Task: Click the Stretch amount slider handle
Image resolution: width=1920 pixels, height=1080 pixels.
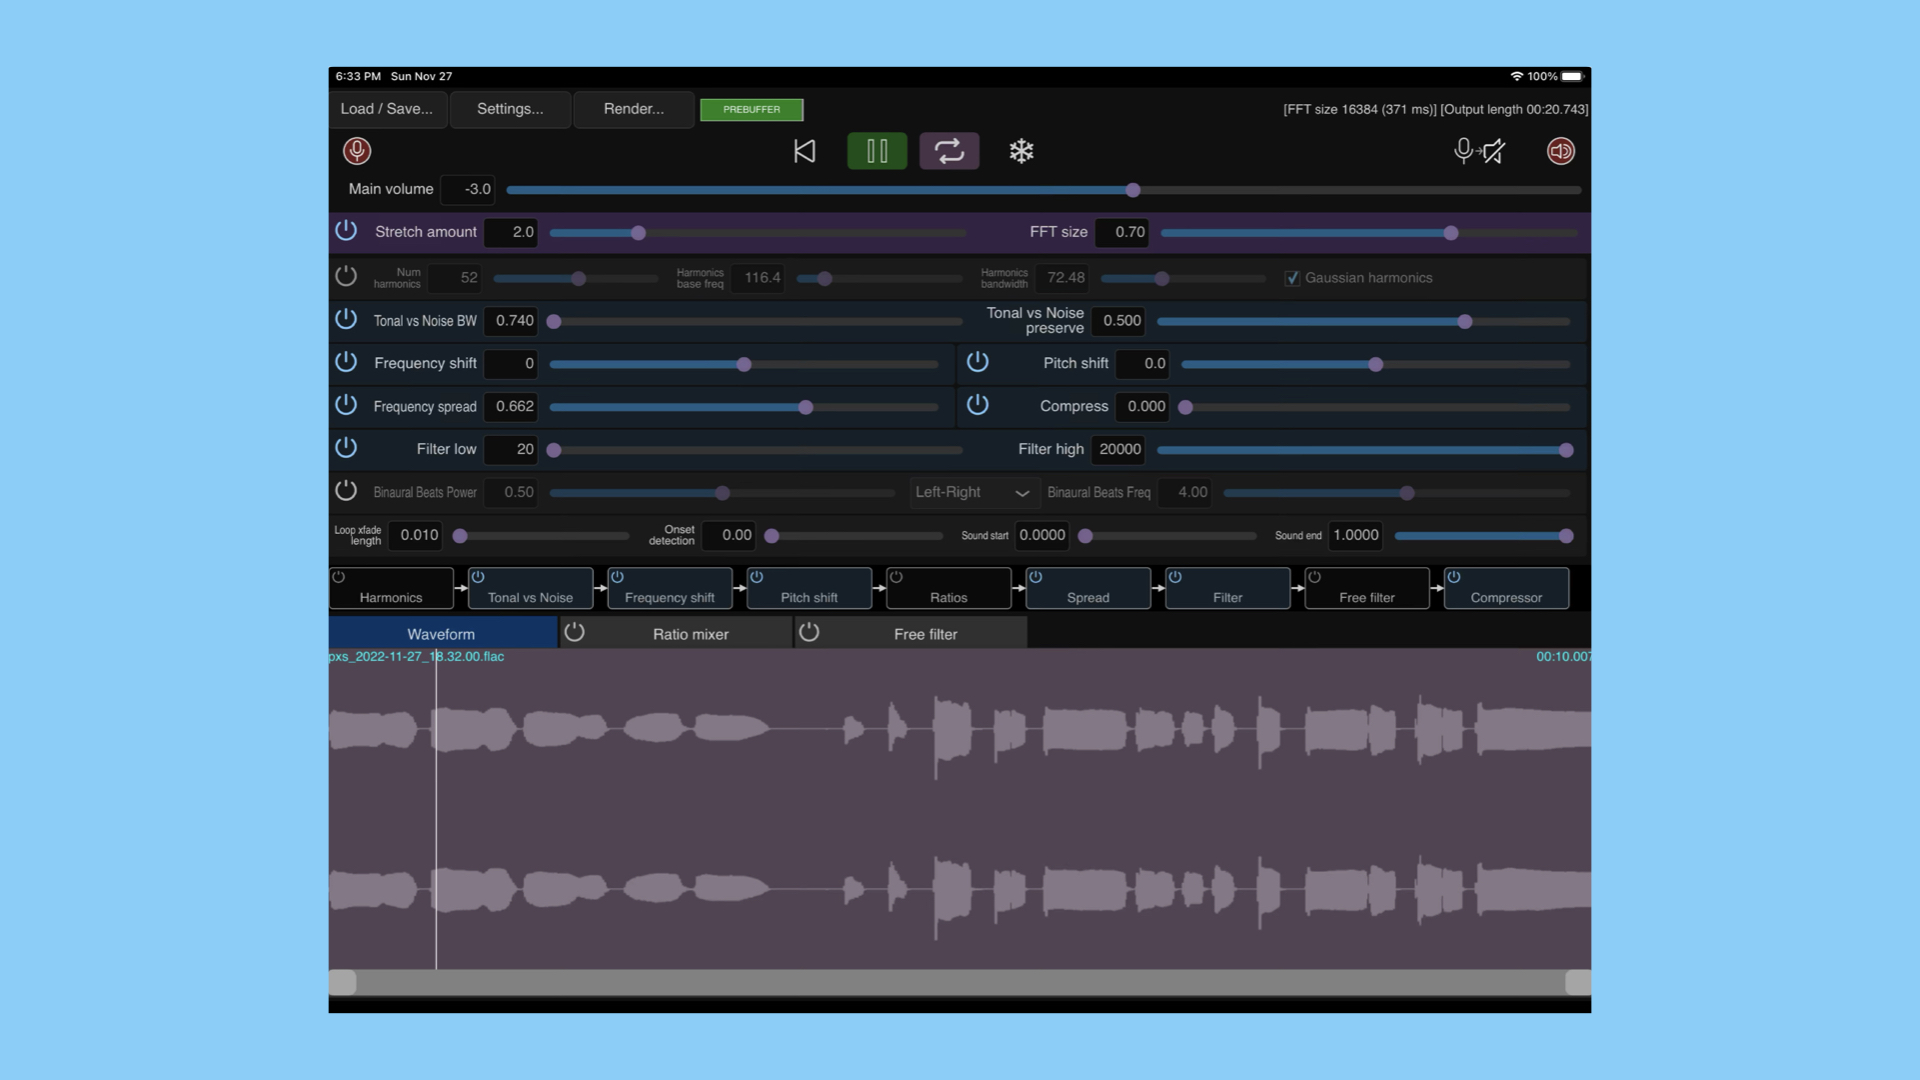Action: [x=638, y=233]
